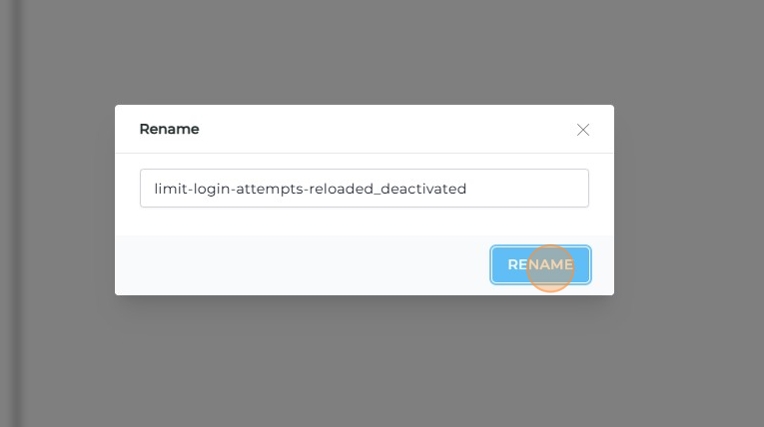Click the dimmed area right of the dialog
764x427 pixels.
pyautogui.click(x=689, y=200)
